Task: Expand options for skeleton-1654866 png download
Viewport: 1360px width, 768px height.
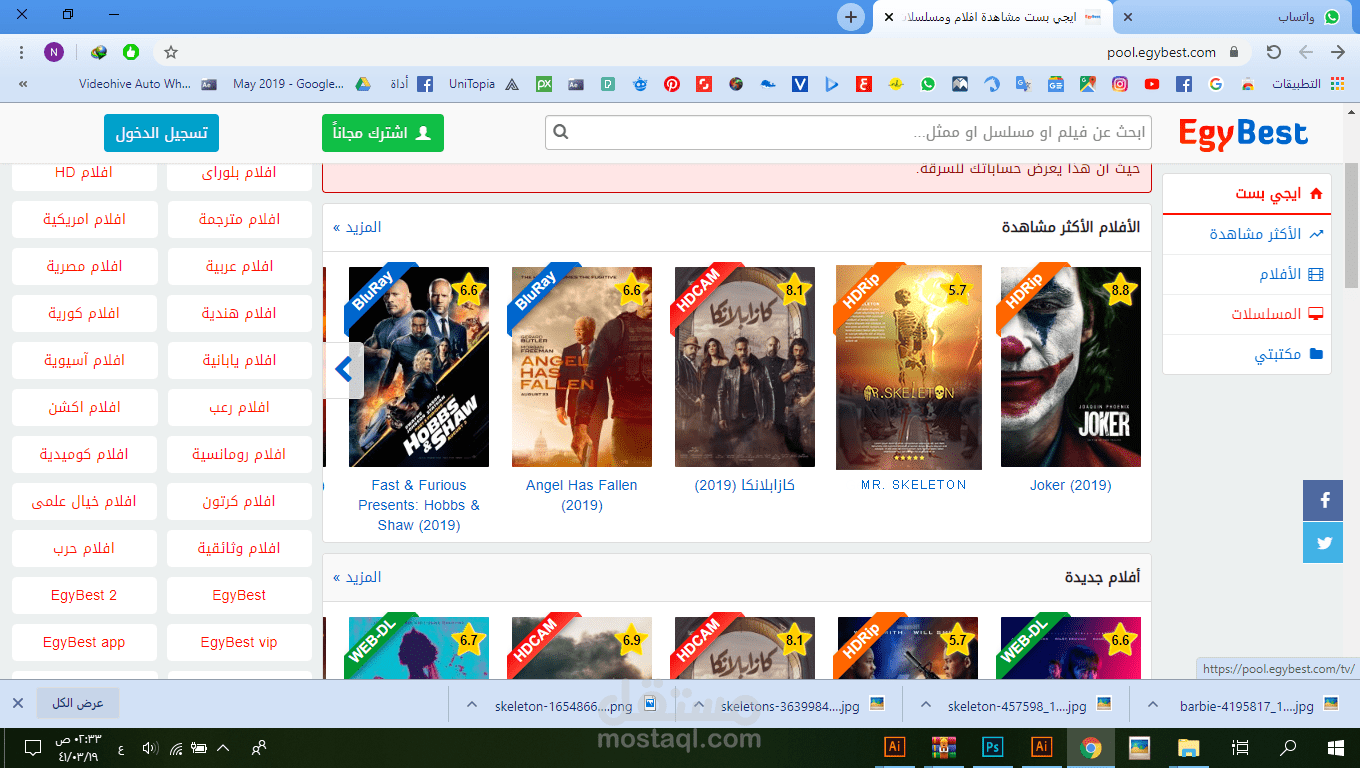Action: click(472, 705)
